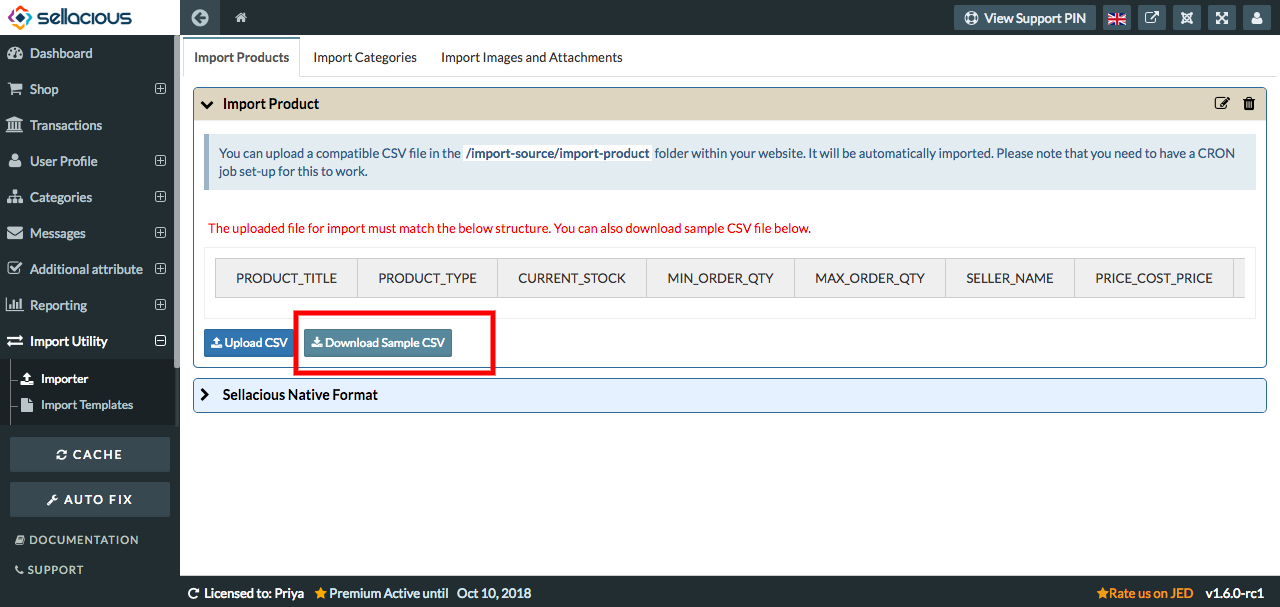Click the View Support PIN button

click(1025, 18)
